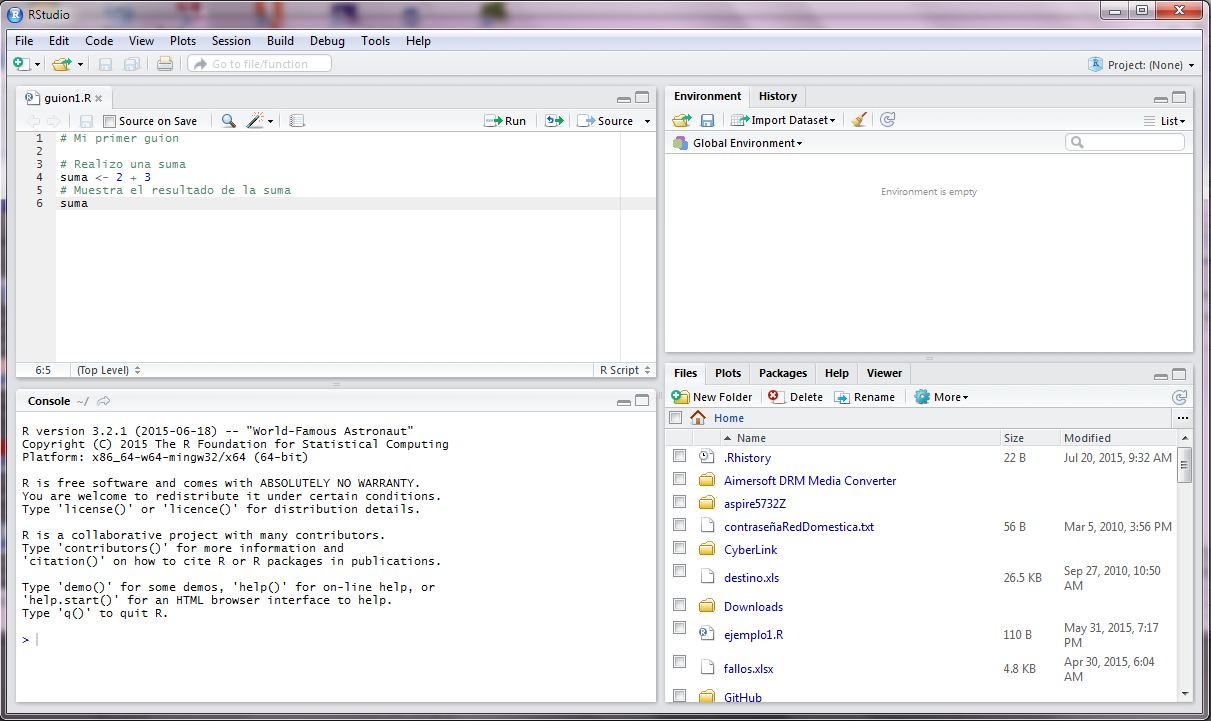Open the (Top Level) scope selector
Viewport: 1211px width, 721px height.
pyautogui.click(x=109, y=370)
